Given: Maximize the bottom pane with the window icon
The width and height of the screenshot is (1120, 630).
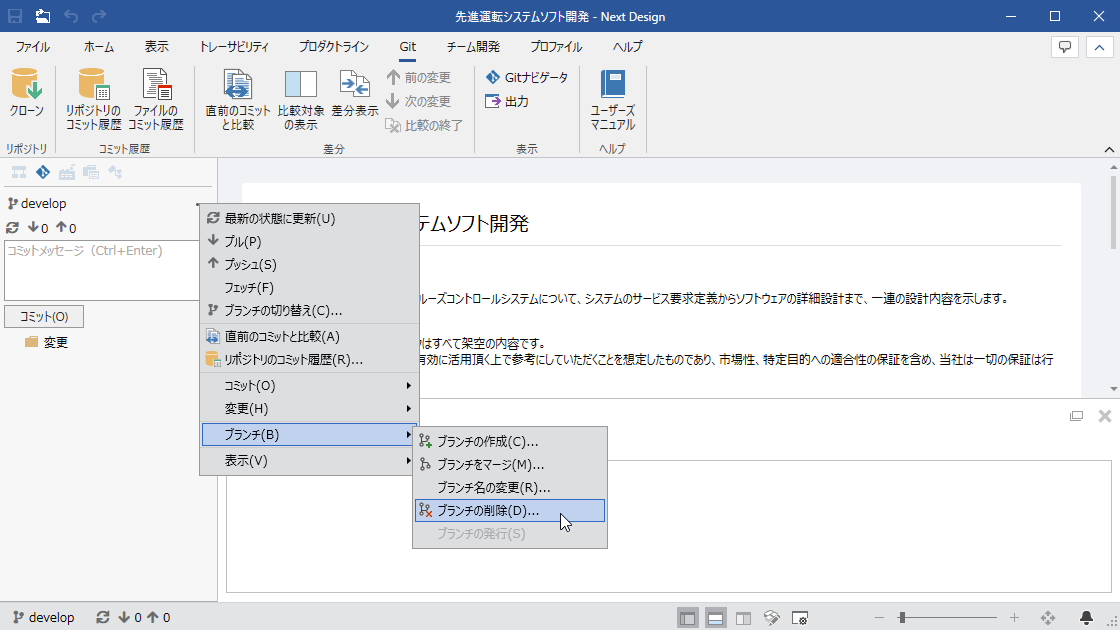Looking at the screenshot, I should tap(1076, 416).
